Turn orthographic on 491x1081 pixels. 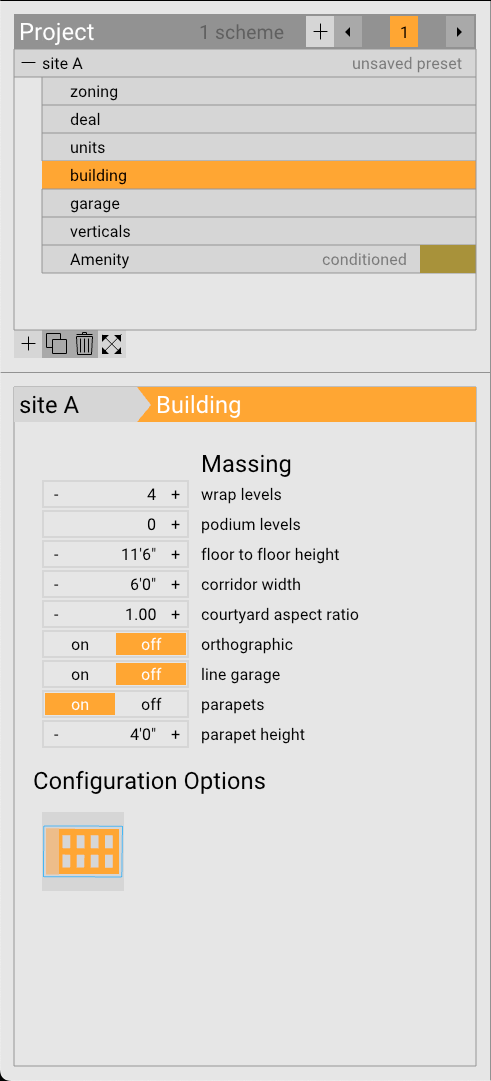coord(80,645)
